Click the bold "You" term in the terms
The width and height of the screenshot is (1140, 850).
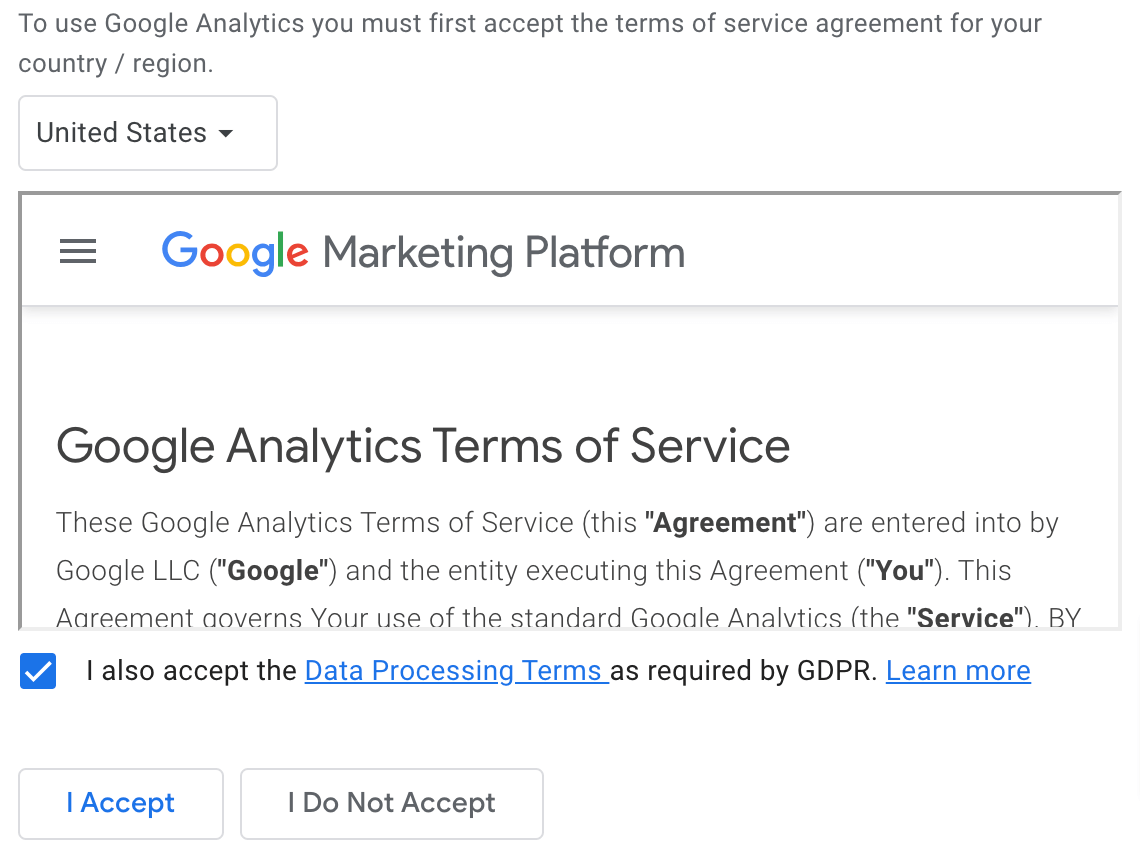[x=900, y=571]
